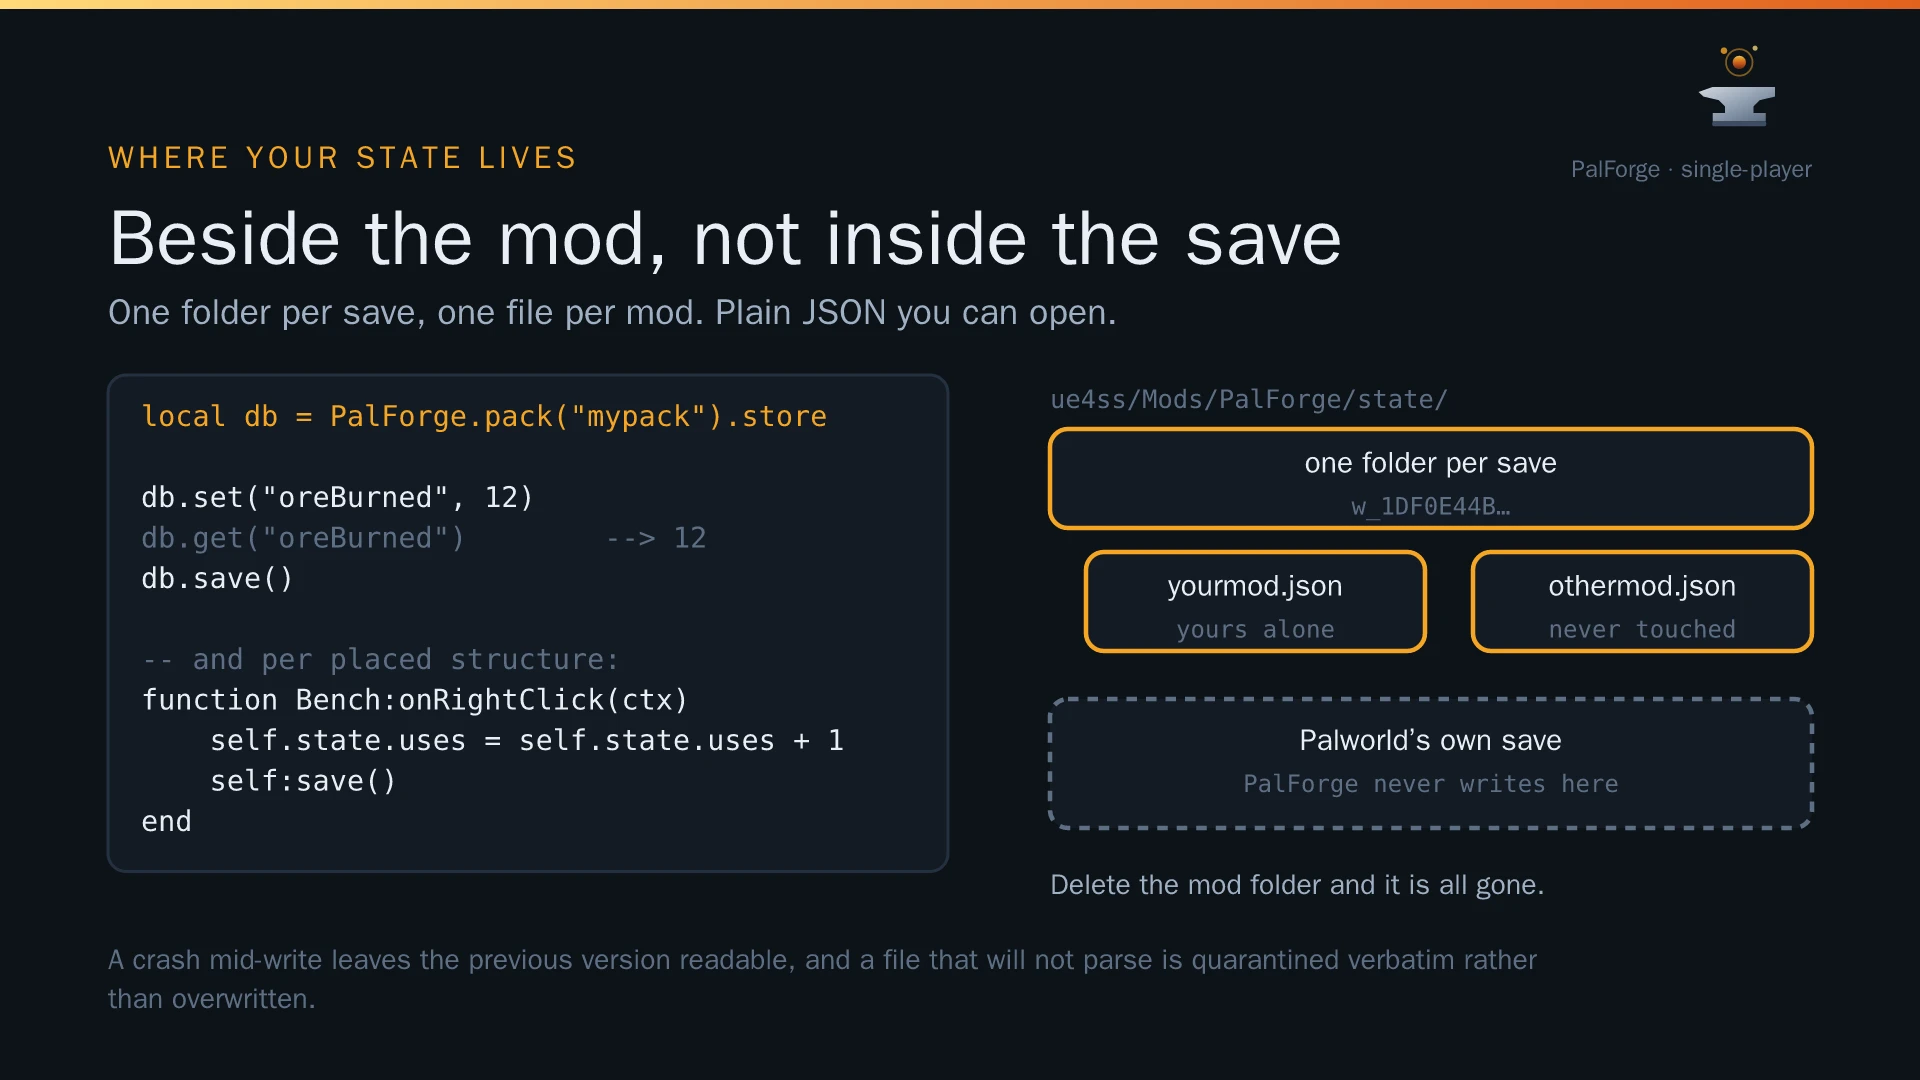Click the '--> 12' result comment

(656, 538)
